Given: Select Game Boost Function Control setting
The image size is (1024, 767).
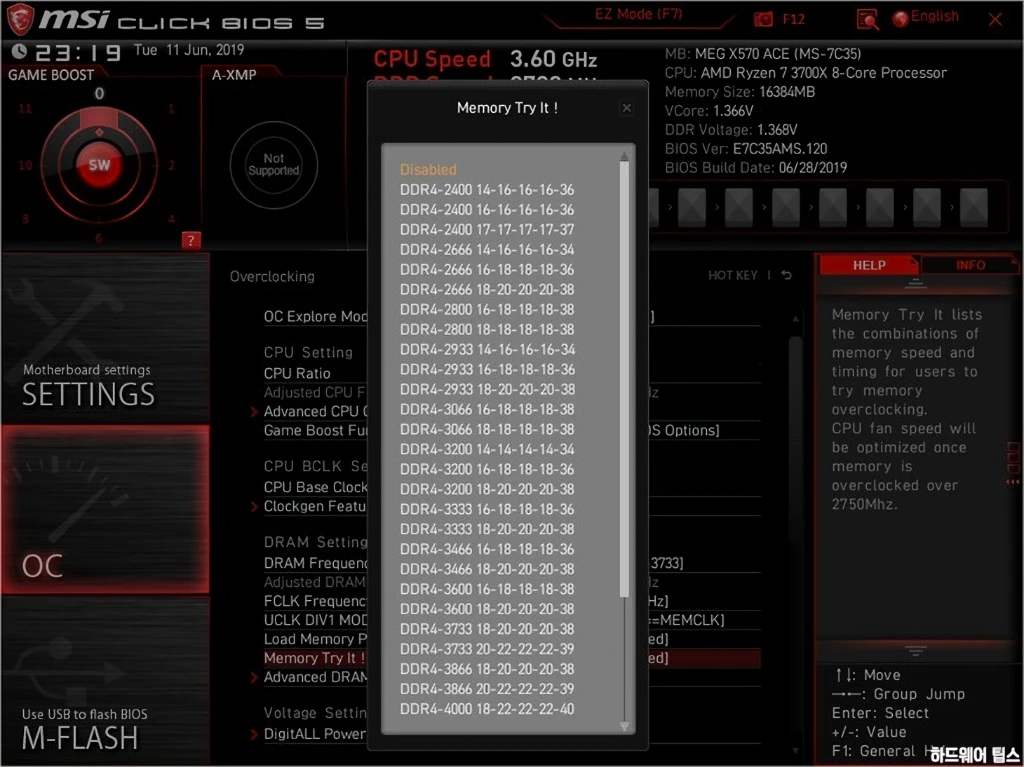Looking at the screenshot, I should [x=316, y=431].
